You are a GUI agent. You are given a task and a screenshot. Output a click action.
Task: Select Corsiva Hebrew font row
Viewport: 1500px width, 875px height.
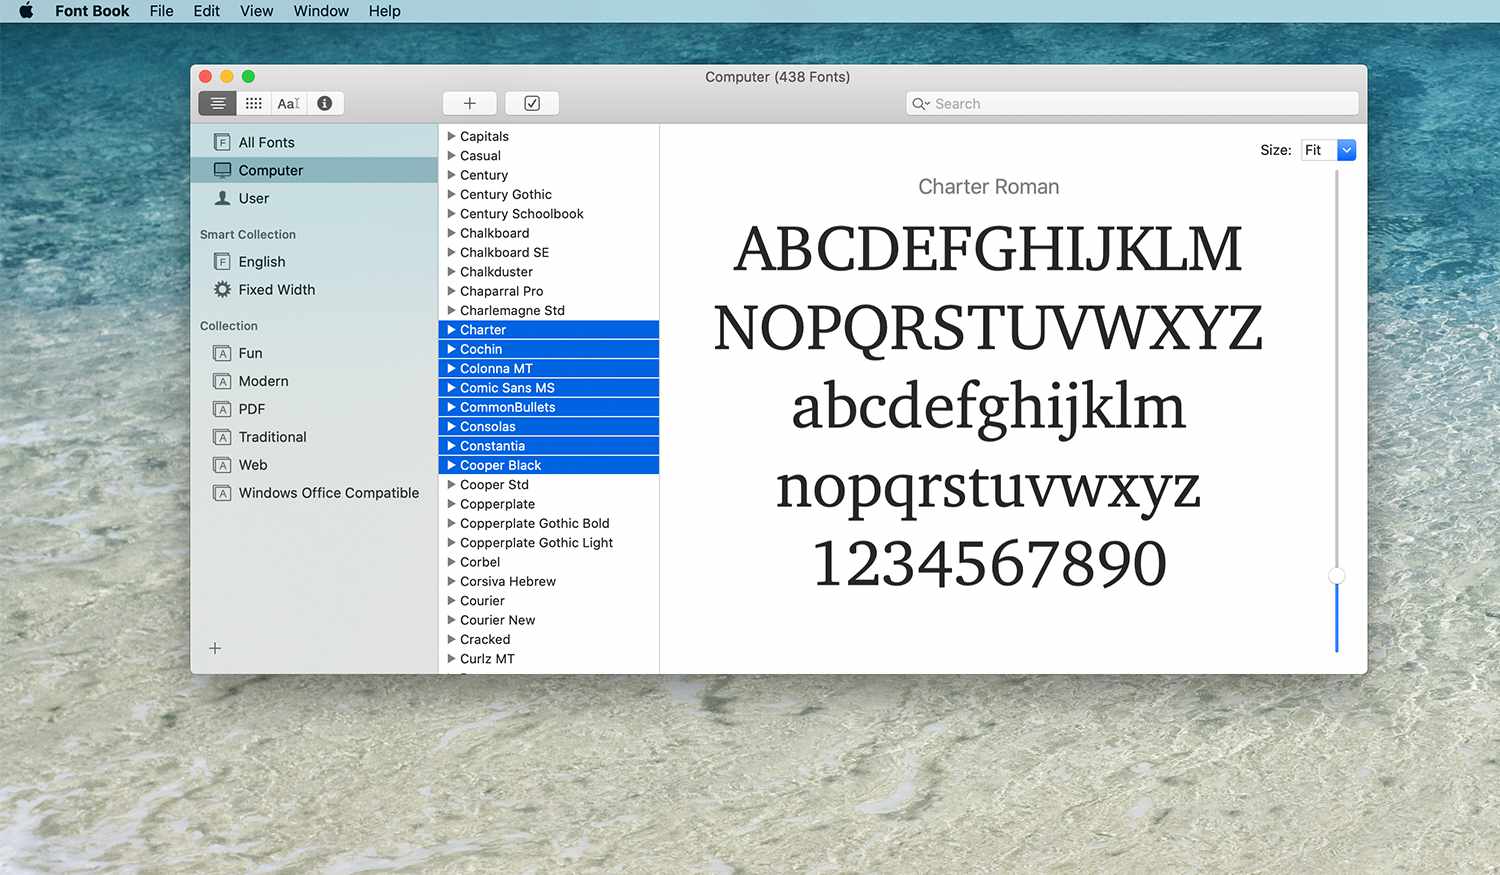pyautogui.click(x=549, y=581)
